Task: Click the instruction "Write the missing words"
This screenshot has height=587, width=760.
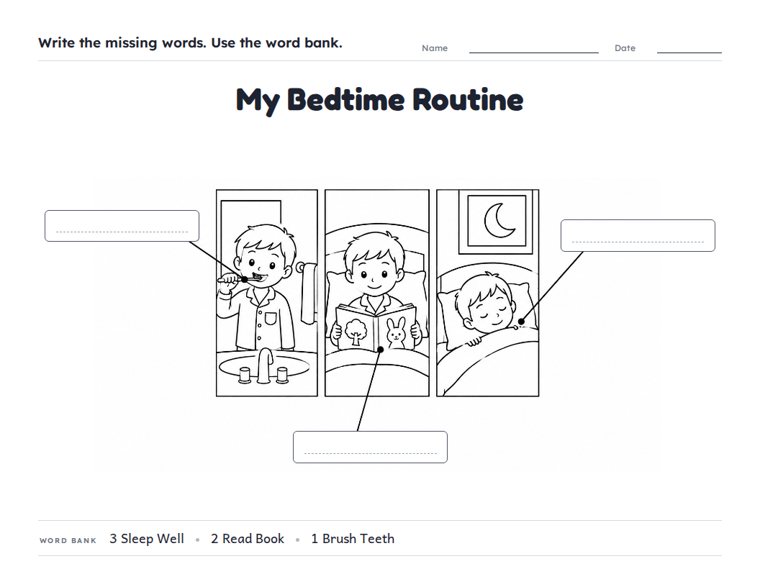Action: pyautogui.click(x=123, y=43)
